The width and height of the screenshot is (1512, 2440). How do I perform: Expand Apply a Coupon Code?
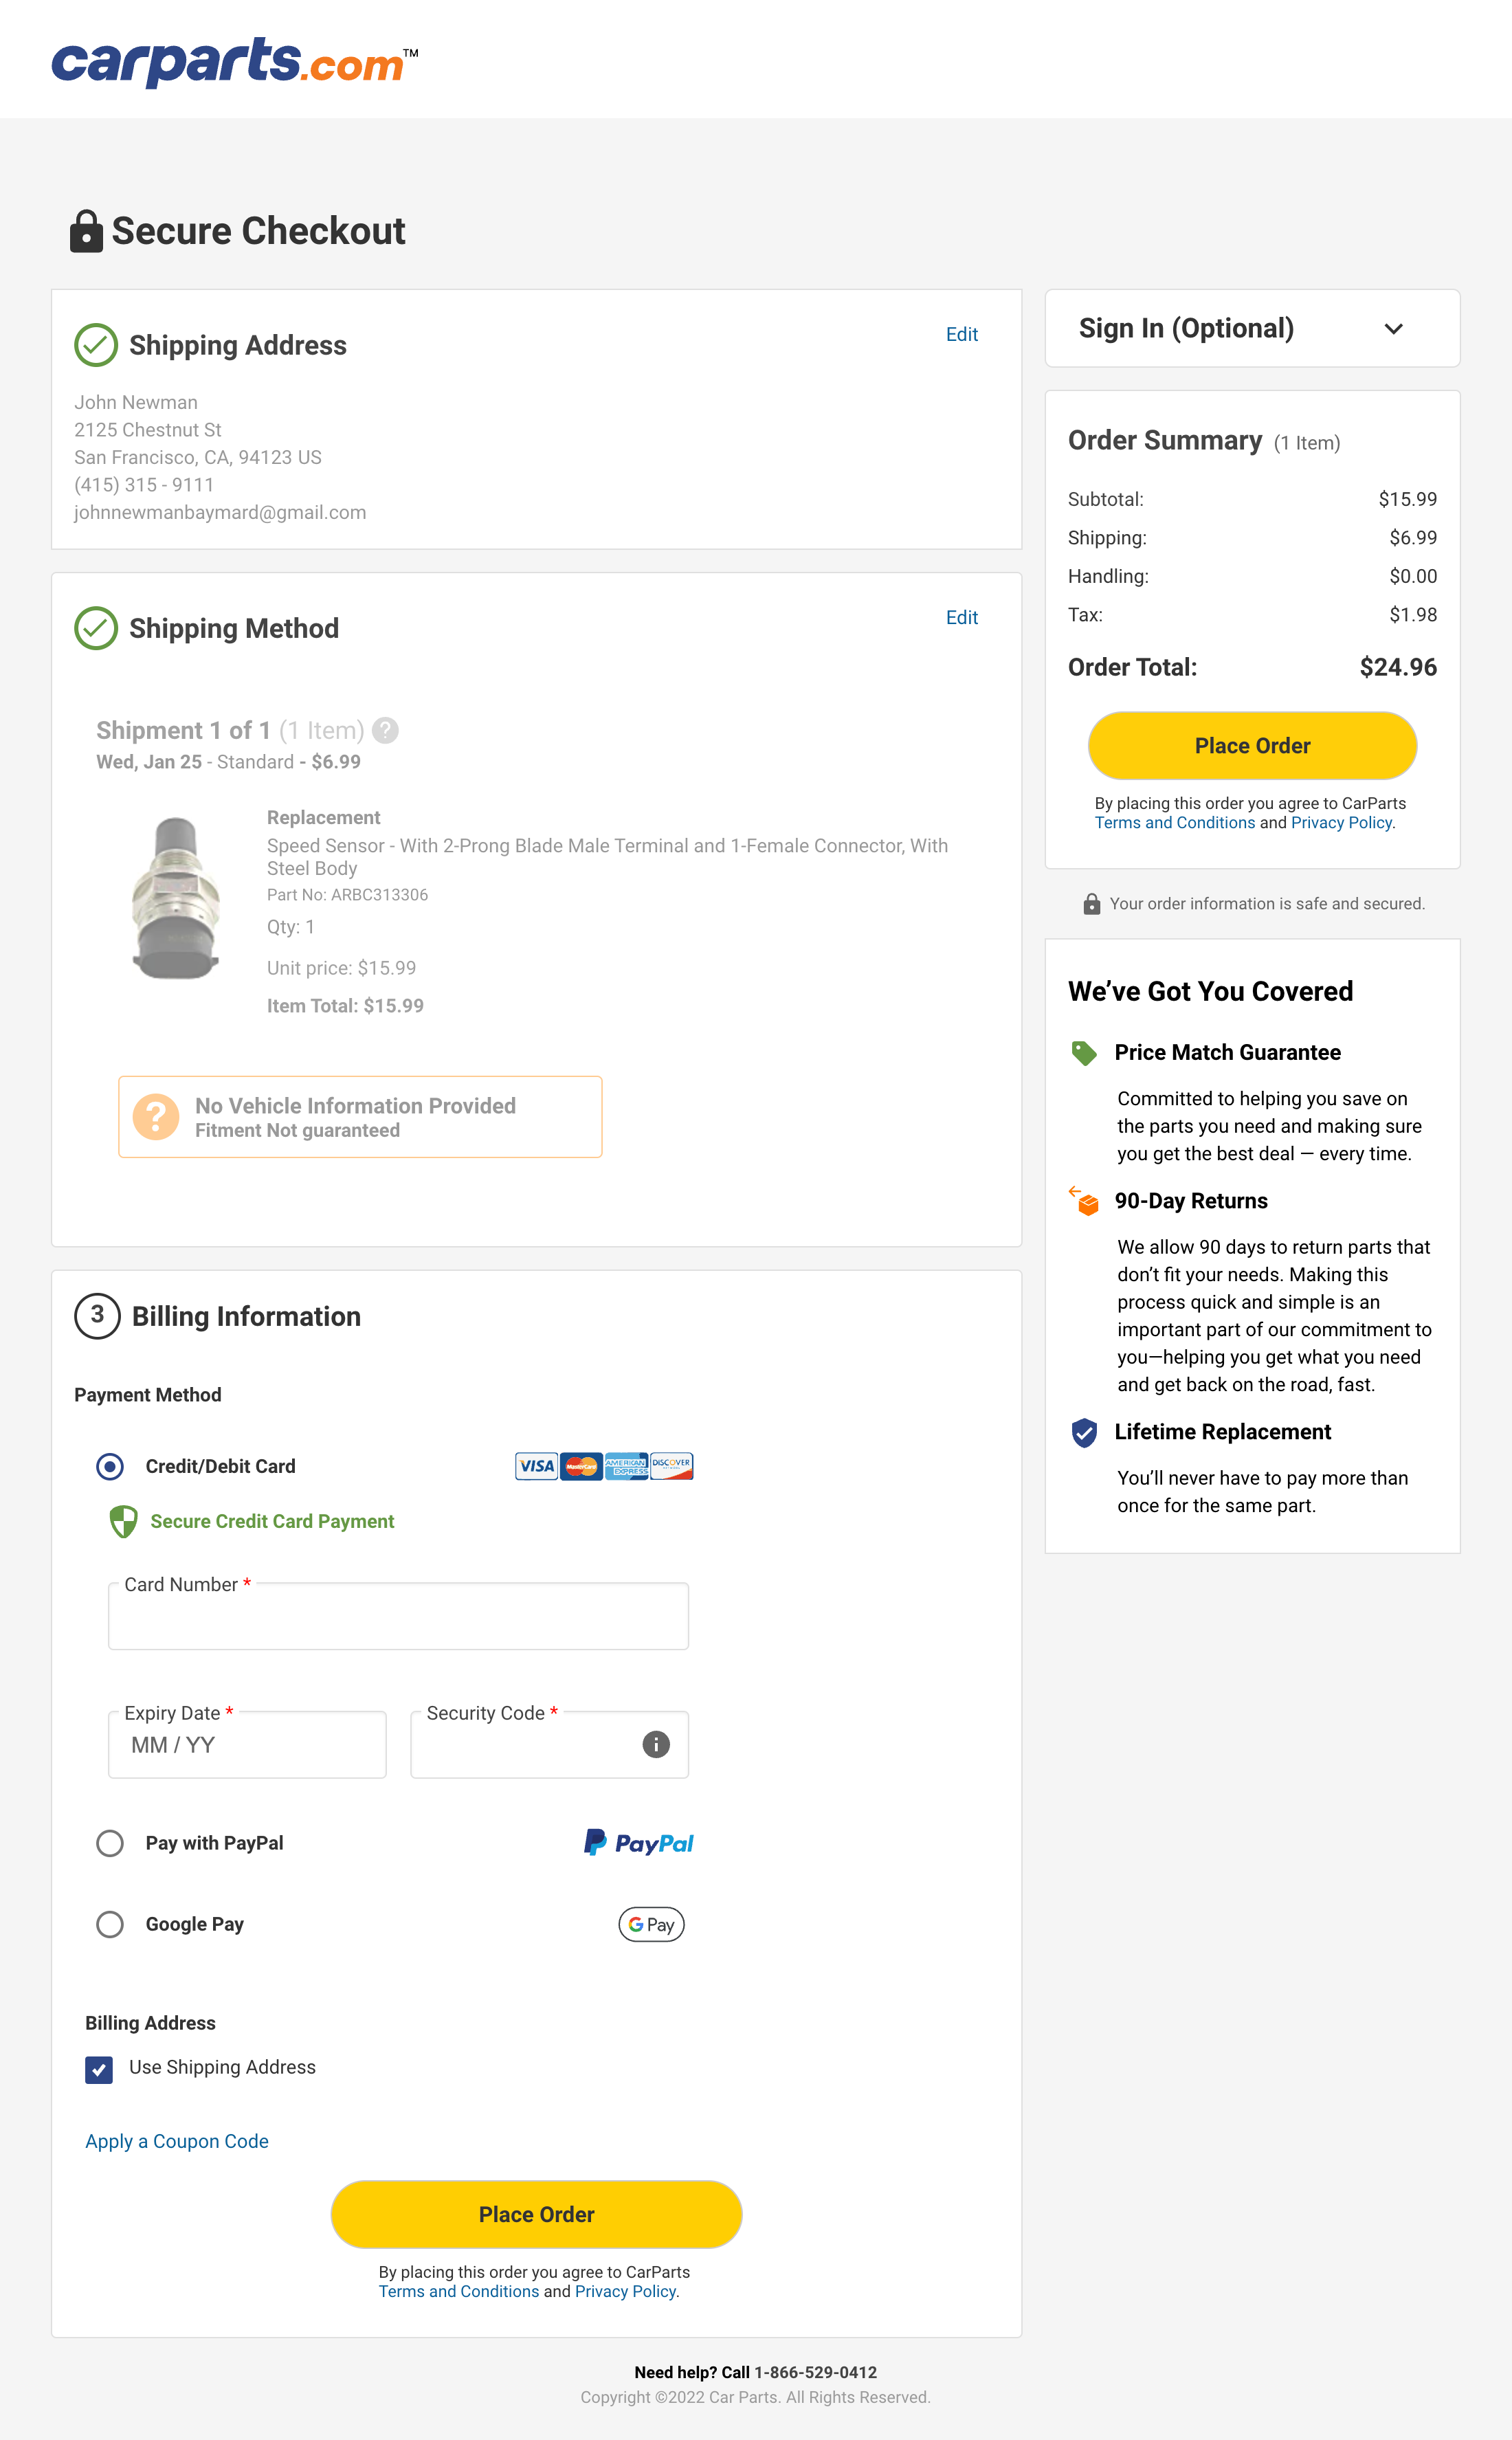point(176,2141)
